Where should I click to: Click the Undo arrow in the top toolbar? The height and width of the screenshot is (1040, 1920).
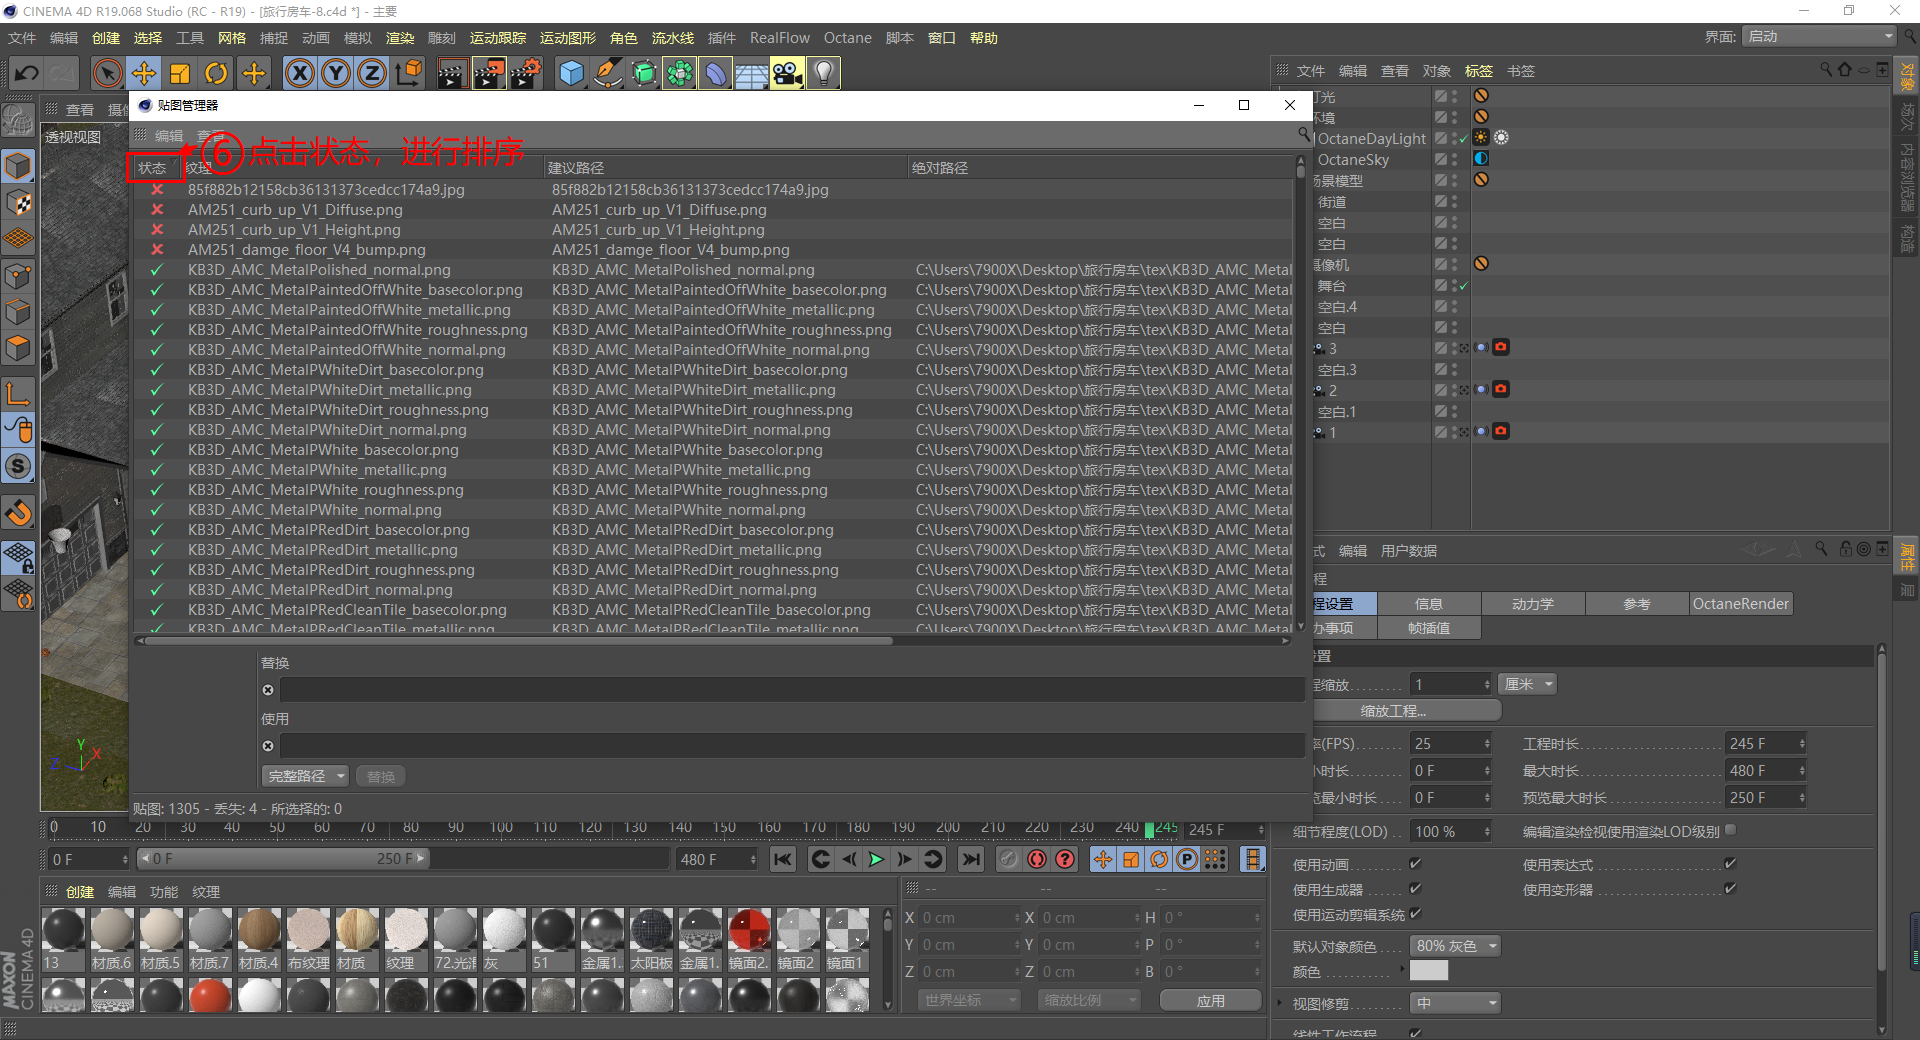pos(27,73)
